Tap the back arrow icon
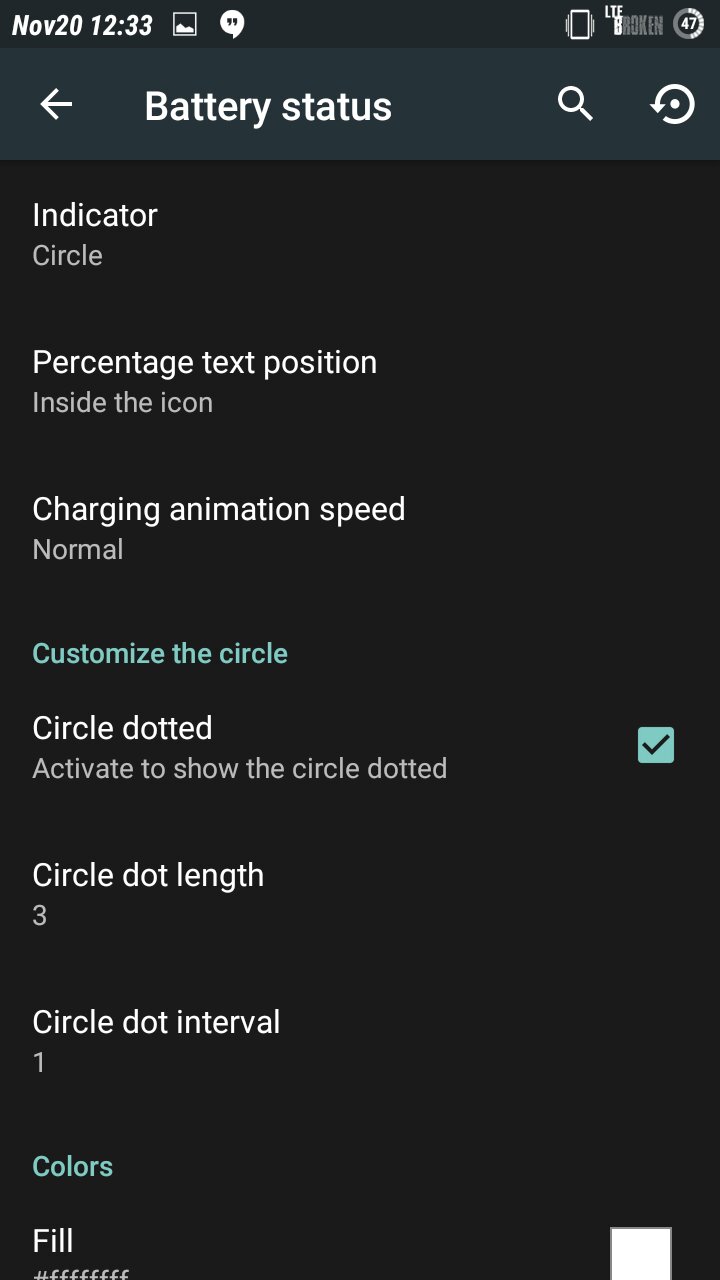The image size is (720, 1280). pyautogui.click(x=56, y=104)
